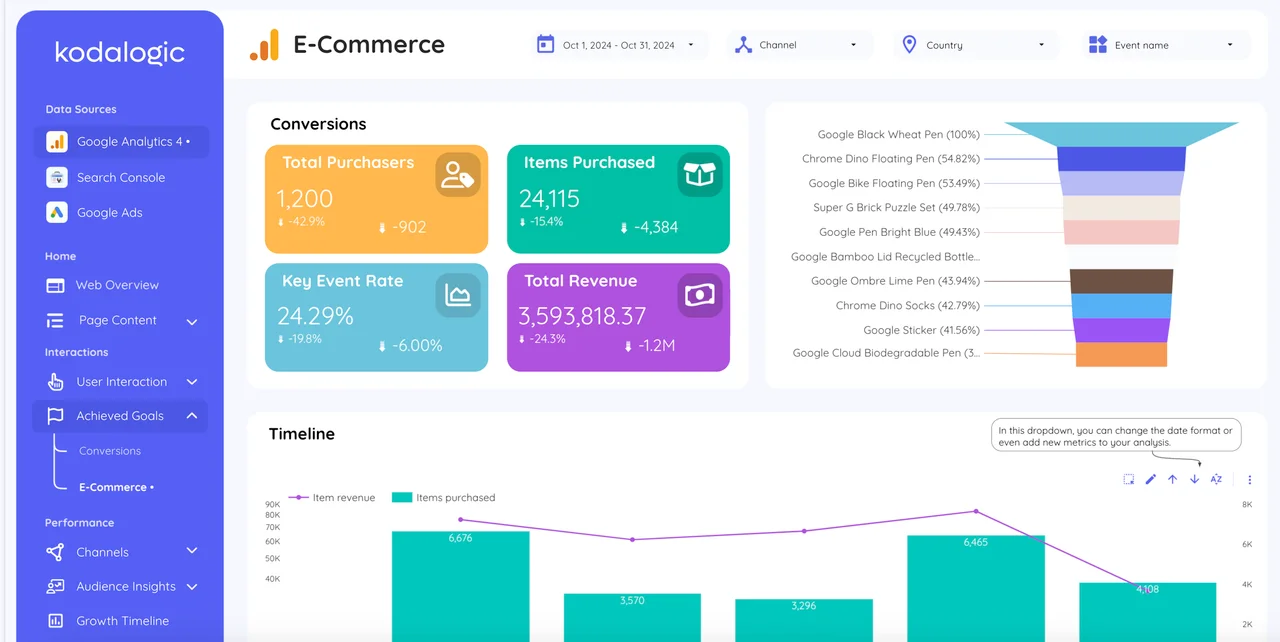Open the Country filter dropdown
1280x642 pixels.
pyautogui.click(x=976, y=45)
